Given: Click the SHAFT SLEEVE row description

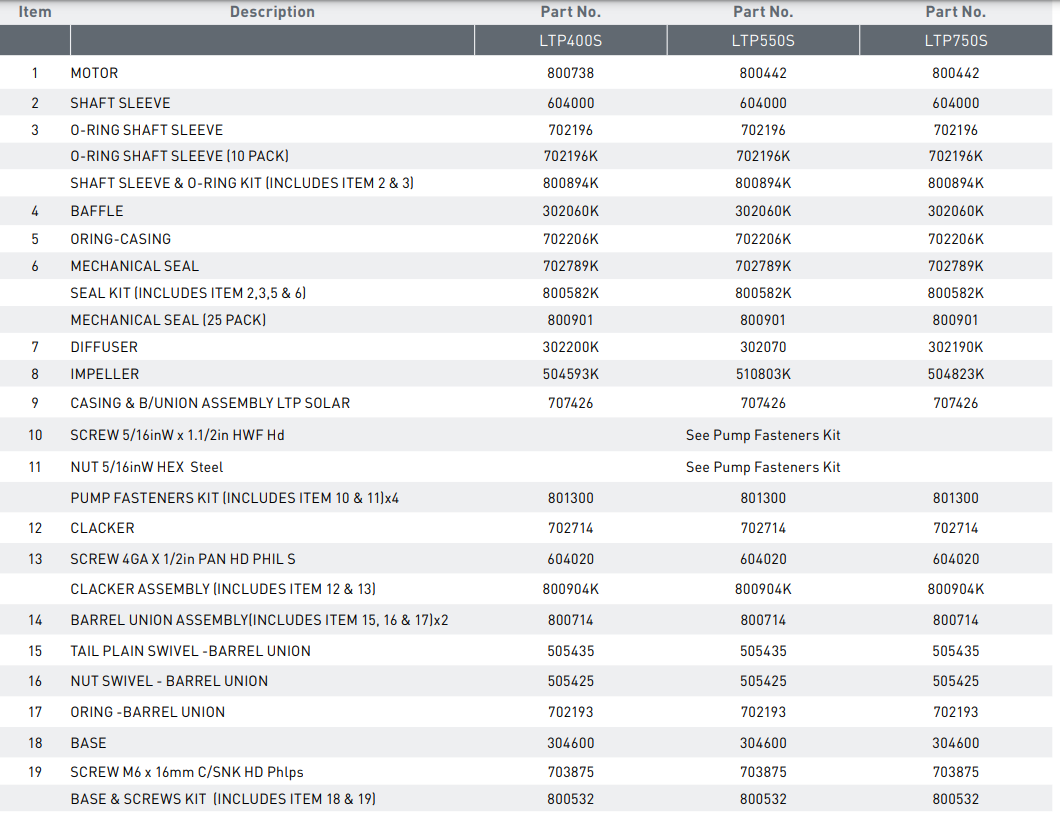Looking at the screenshot, I should [x=120, y=103].
